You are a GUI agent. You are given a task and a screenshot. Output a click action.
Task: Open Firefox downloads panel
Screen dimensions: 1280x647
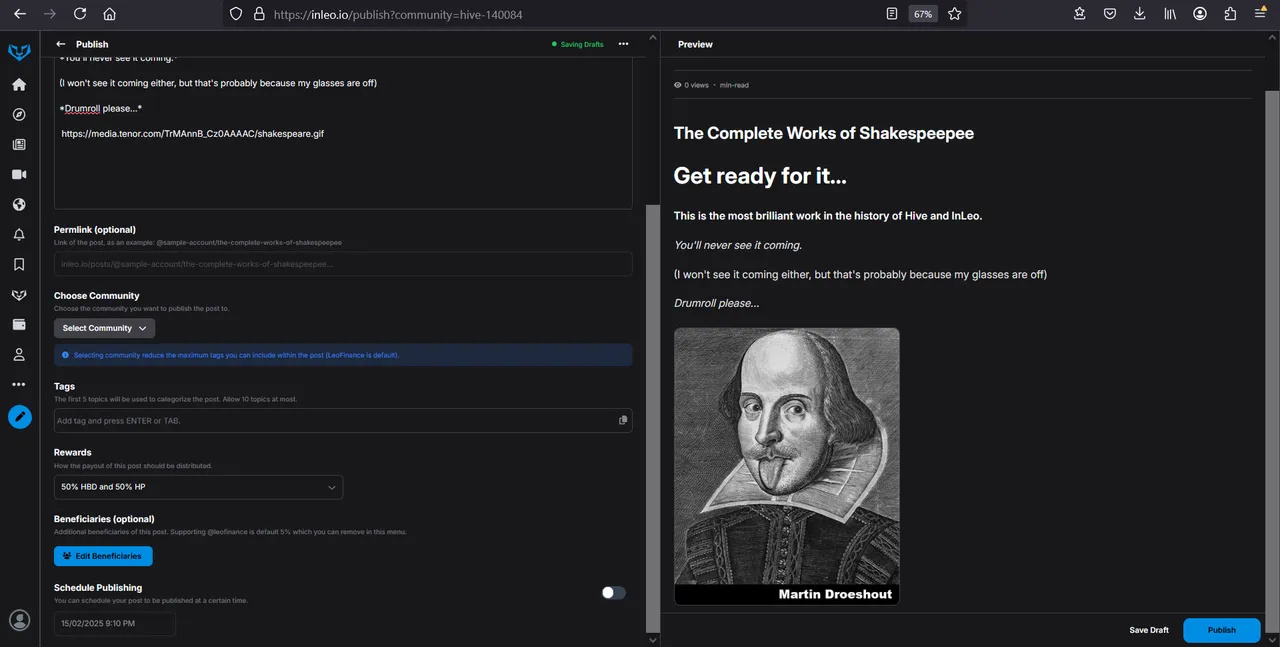click(1140, 14)
